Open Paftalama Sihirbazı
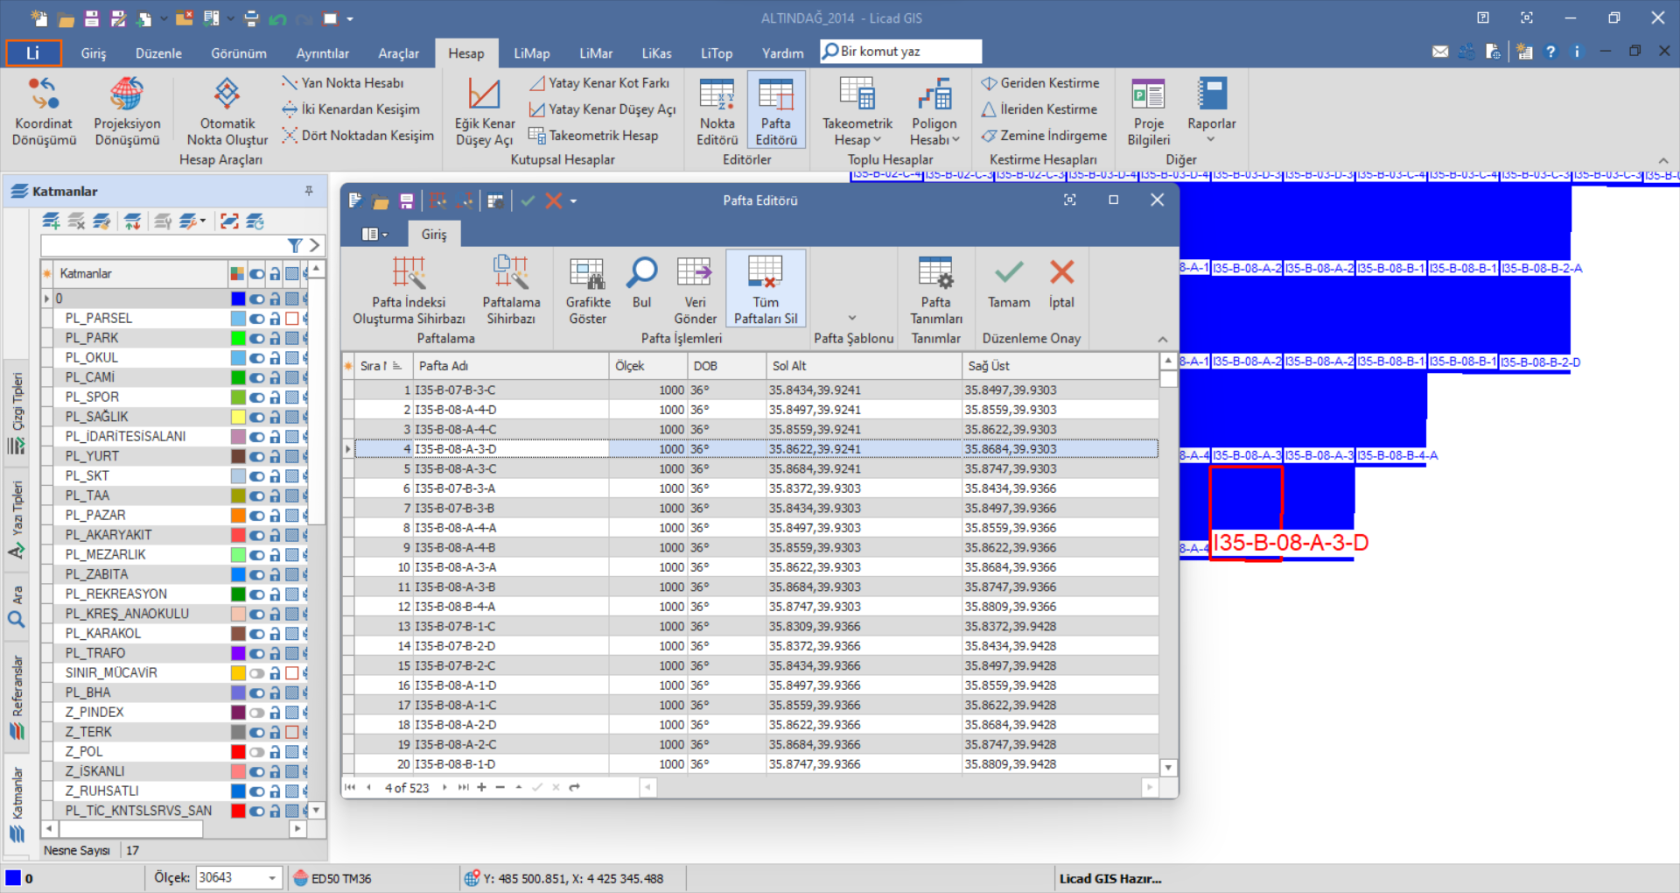Image resolution: width=1680 pixels, height=893 pixels. (x=511, y=290)
